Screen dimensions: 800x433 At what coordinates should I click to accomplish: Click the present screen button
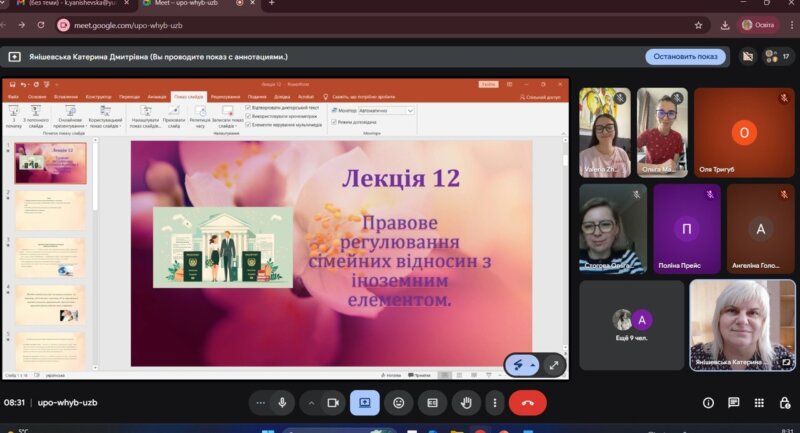(364, 402)
